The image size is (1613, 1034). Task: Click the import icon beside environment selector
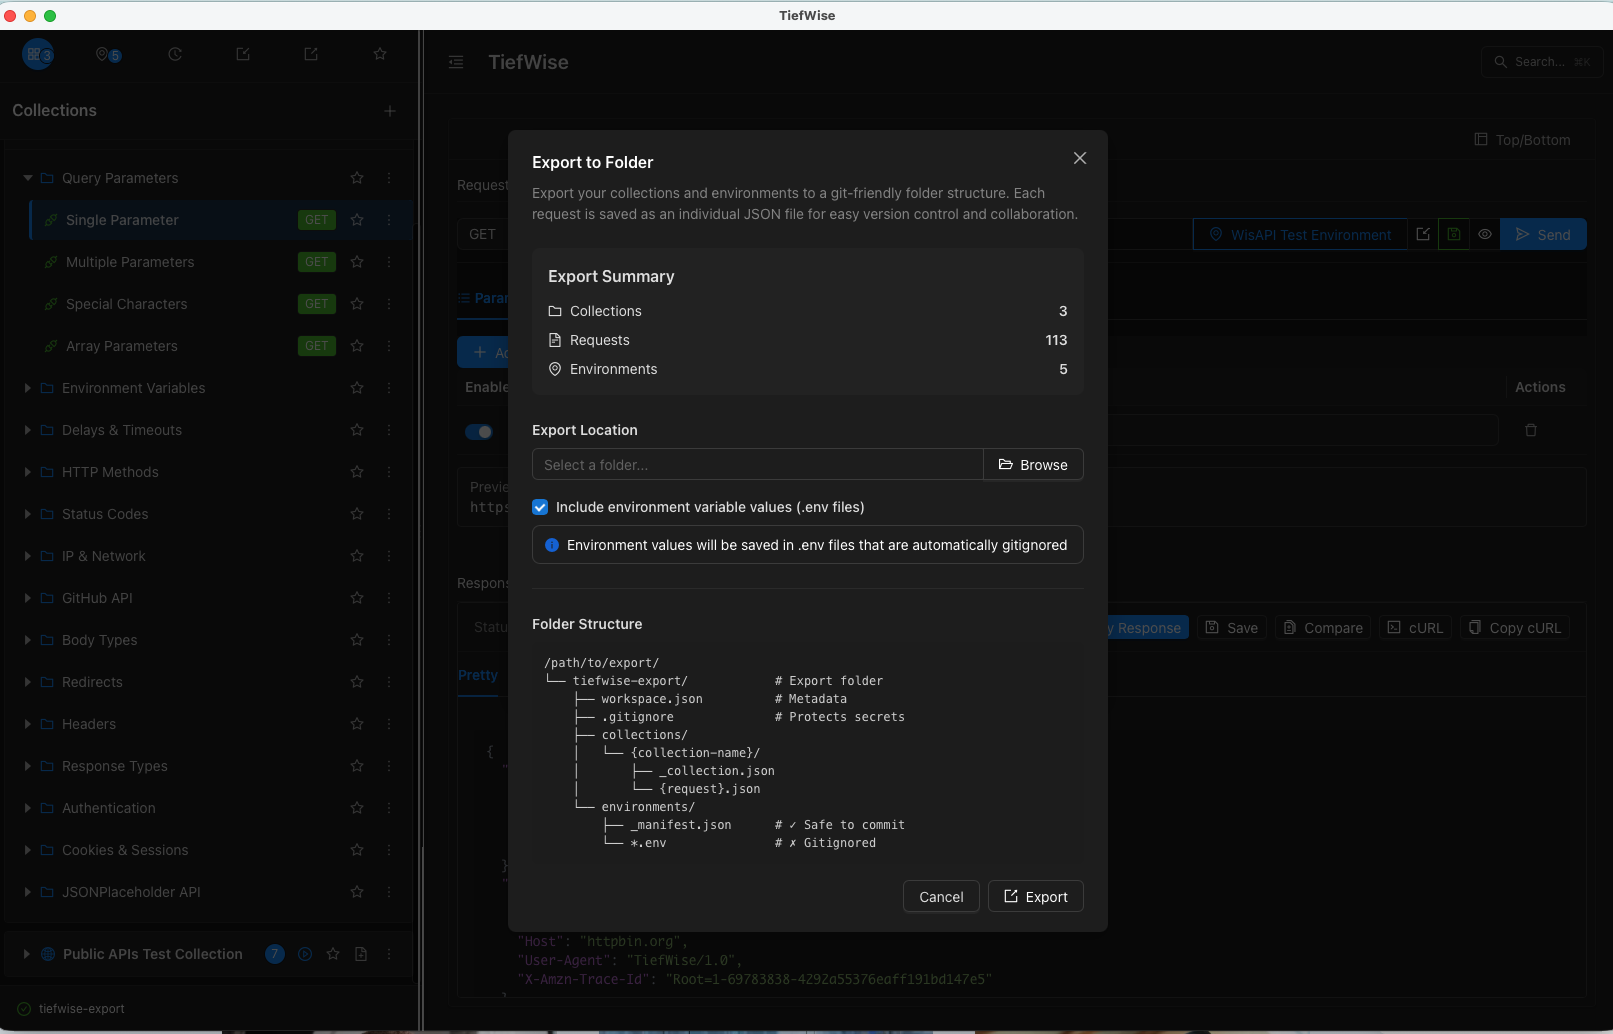click(1423, 234)
